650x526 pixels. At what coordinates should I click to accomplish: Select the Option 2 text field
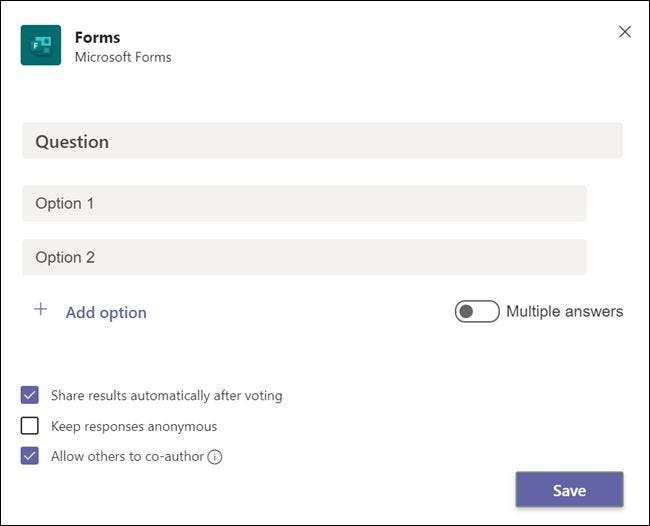304,257
